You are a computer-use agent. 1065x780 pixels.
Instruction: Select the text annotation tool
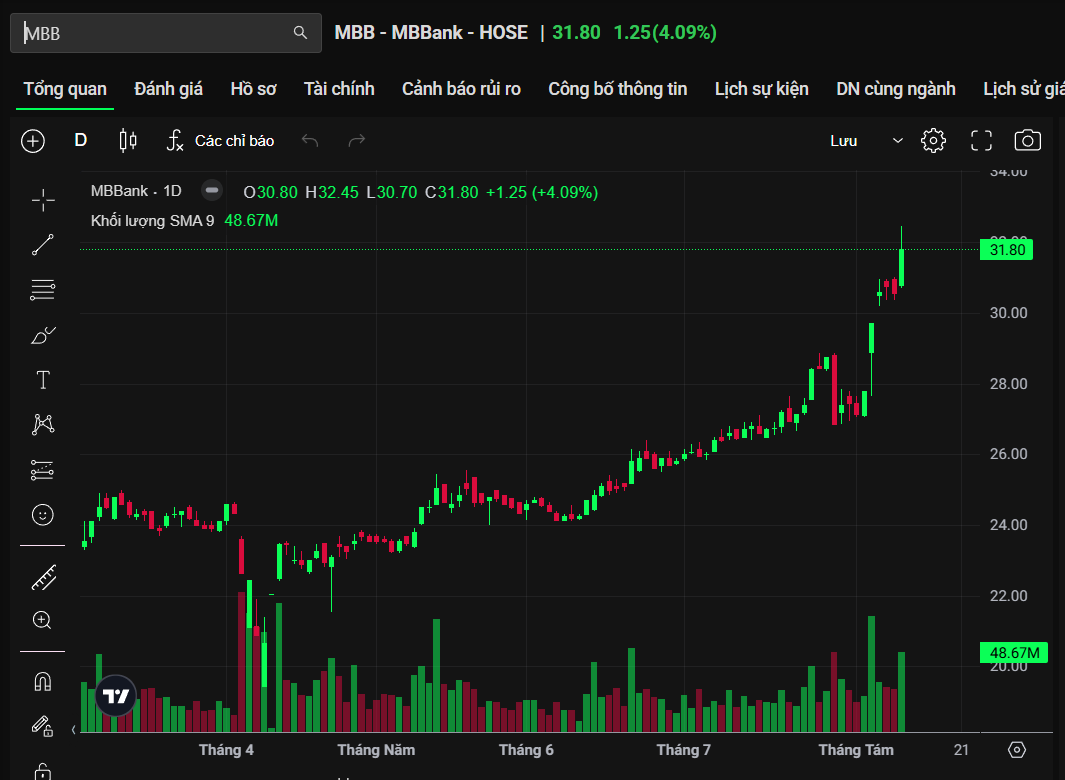43,380
